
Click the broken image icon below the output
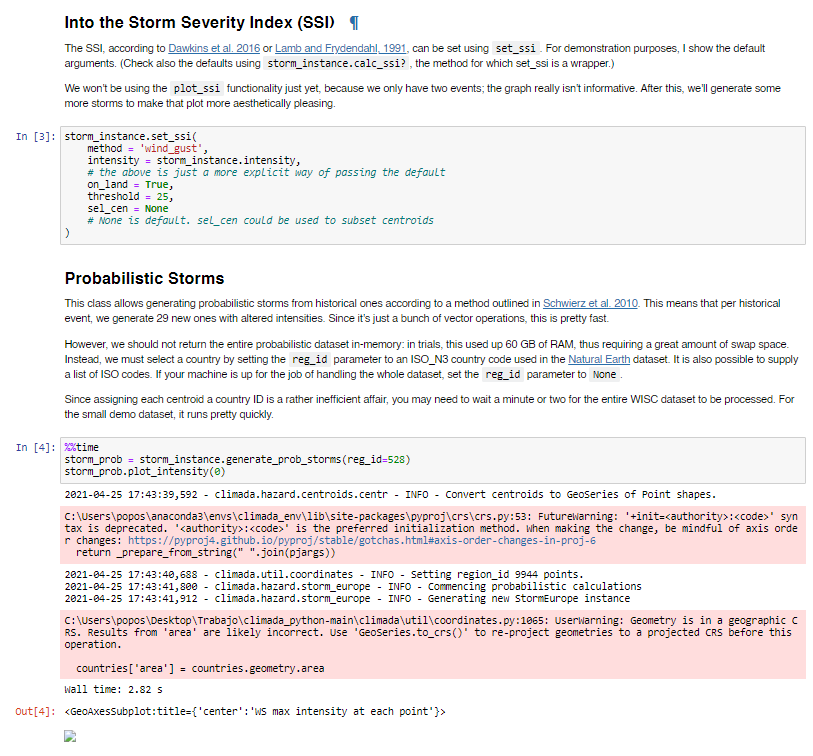(68, 736)
